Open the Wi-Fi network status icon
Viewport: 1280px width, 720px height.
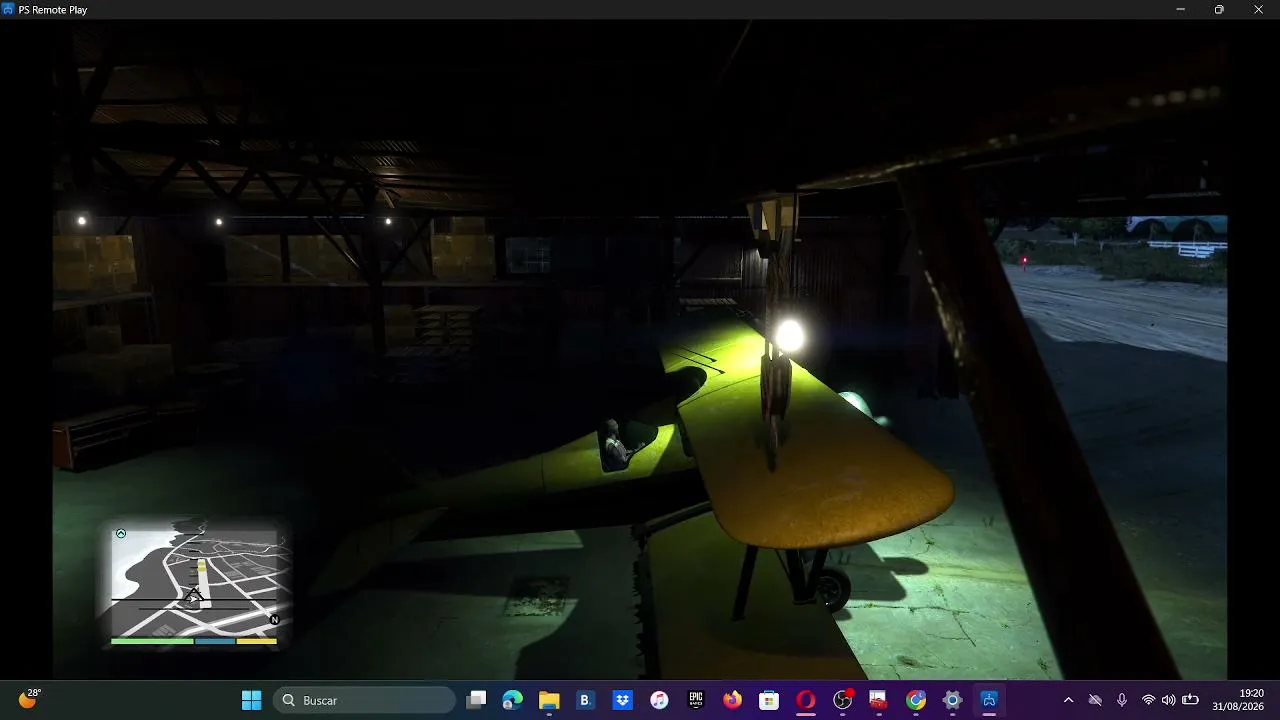[1148, 700]
